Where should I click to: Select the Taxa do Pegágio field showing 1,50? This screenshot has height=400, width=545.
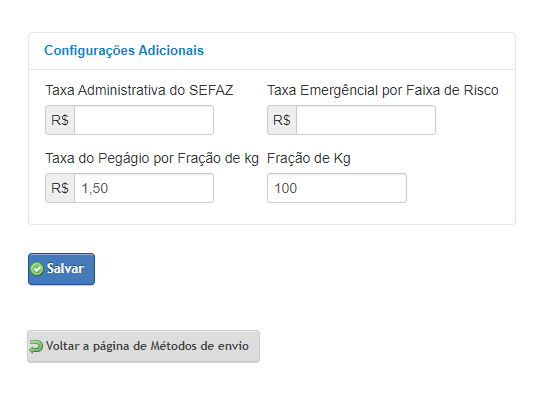(144, 188)
